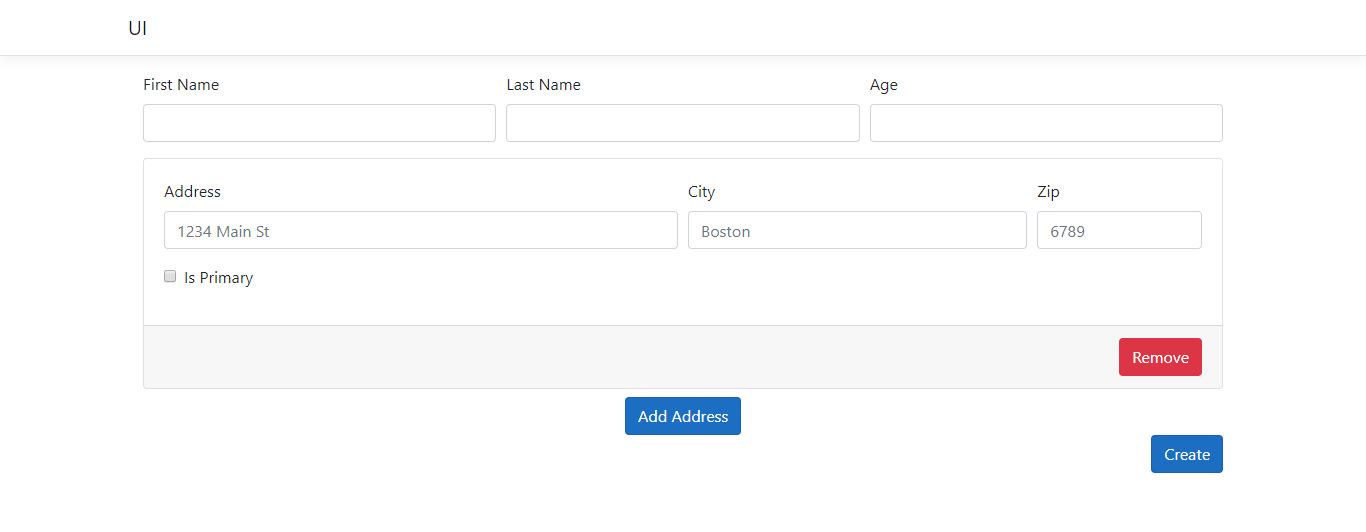Click into the Age input box
Screen dimensions: 1366x532
coord(1046,123)
